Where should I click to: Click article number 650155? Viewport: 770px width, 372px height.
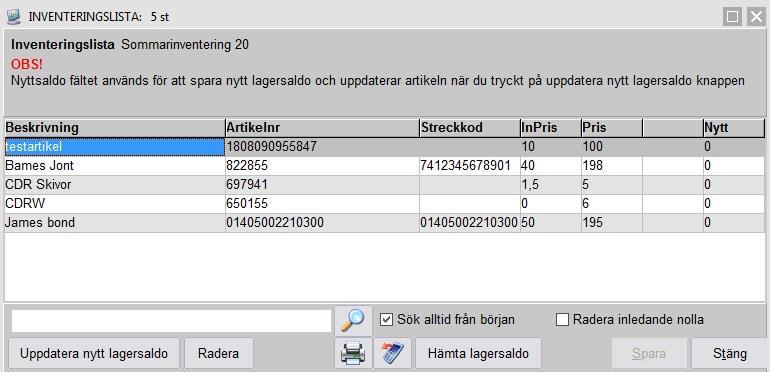tap(247, 204)
